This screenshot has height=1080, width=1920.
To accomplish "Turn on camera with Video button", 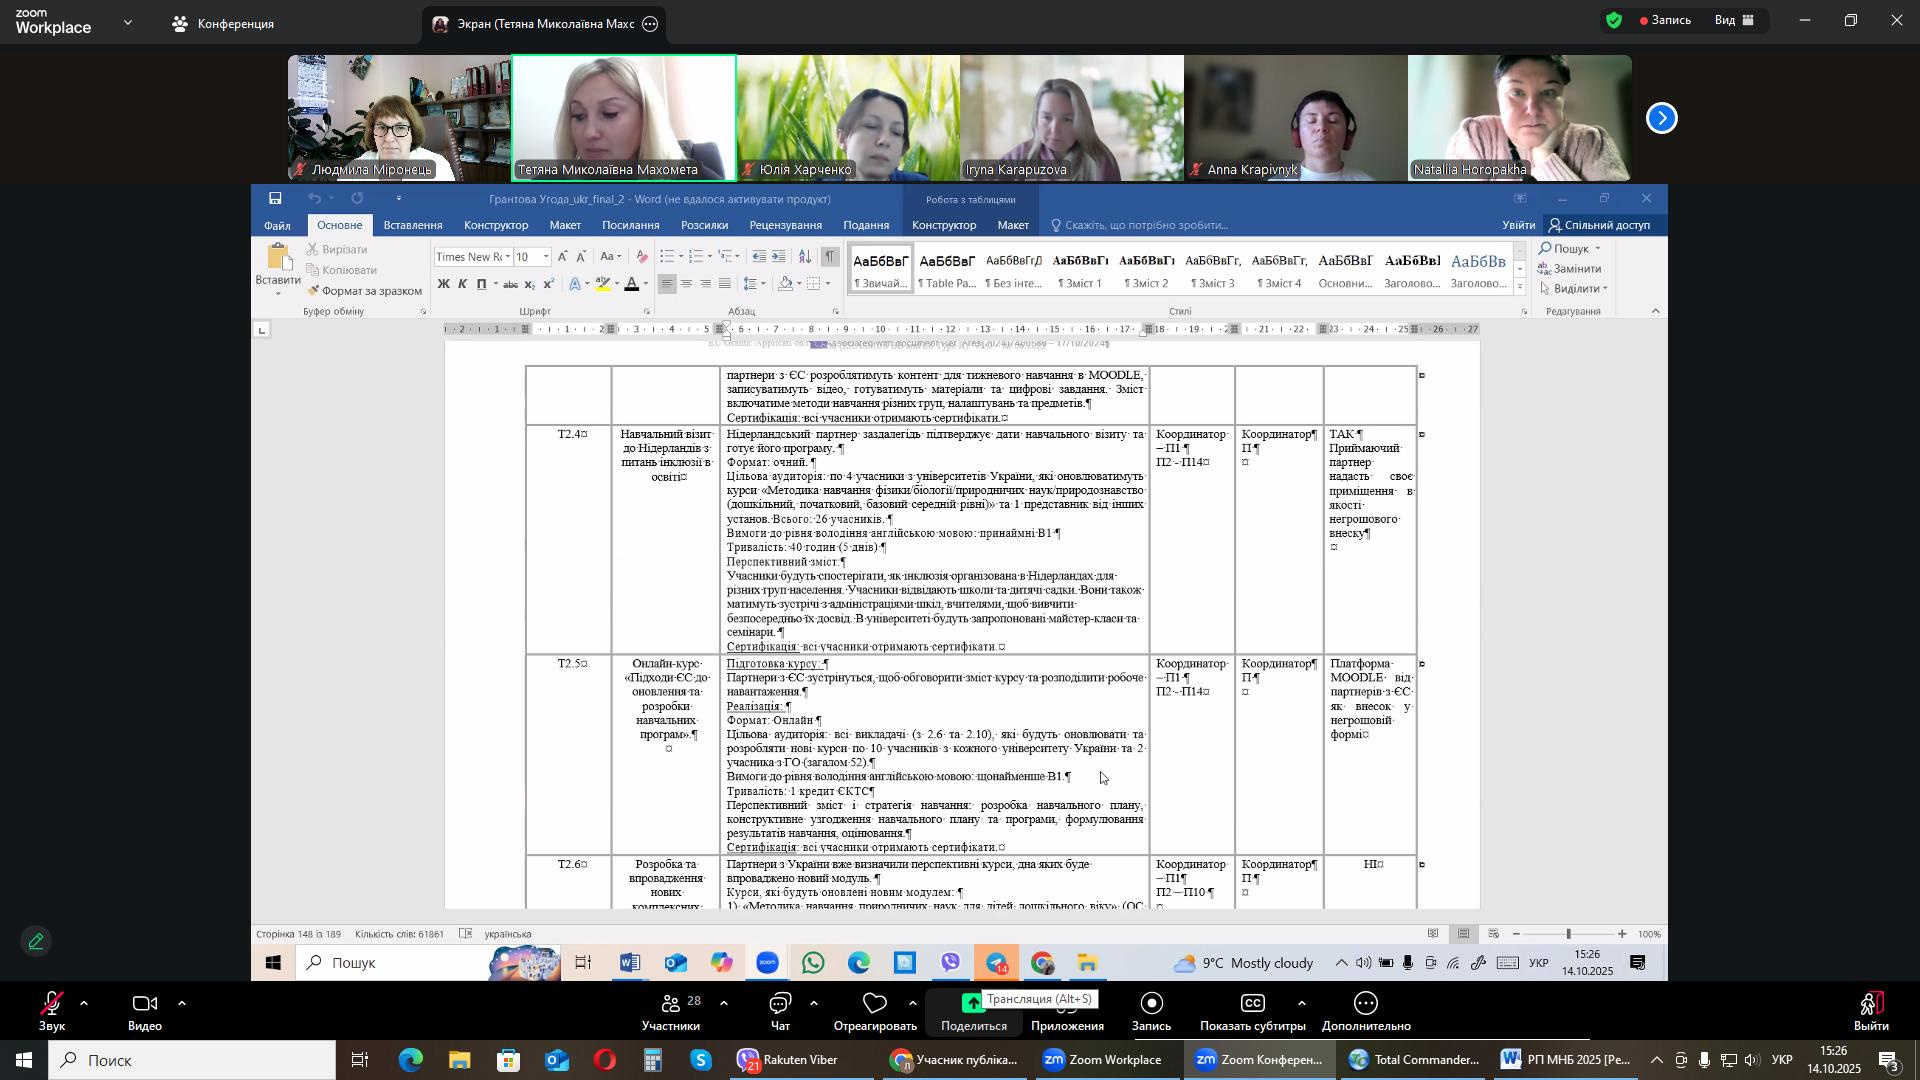I will click(x=144, y=1004).
